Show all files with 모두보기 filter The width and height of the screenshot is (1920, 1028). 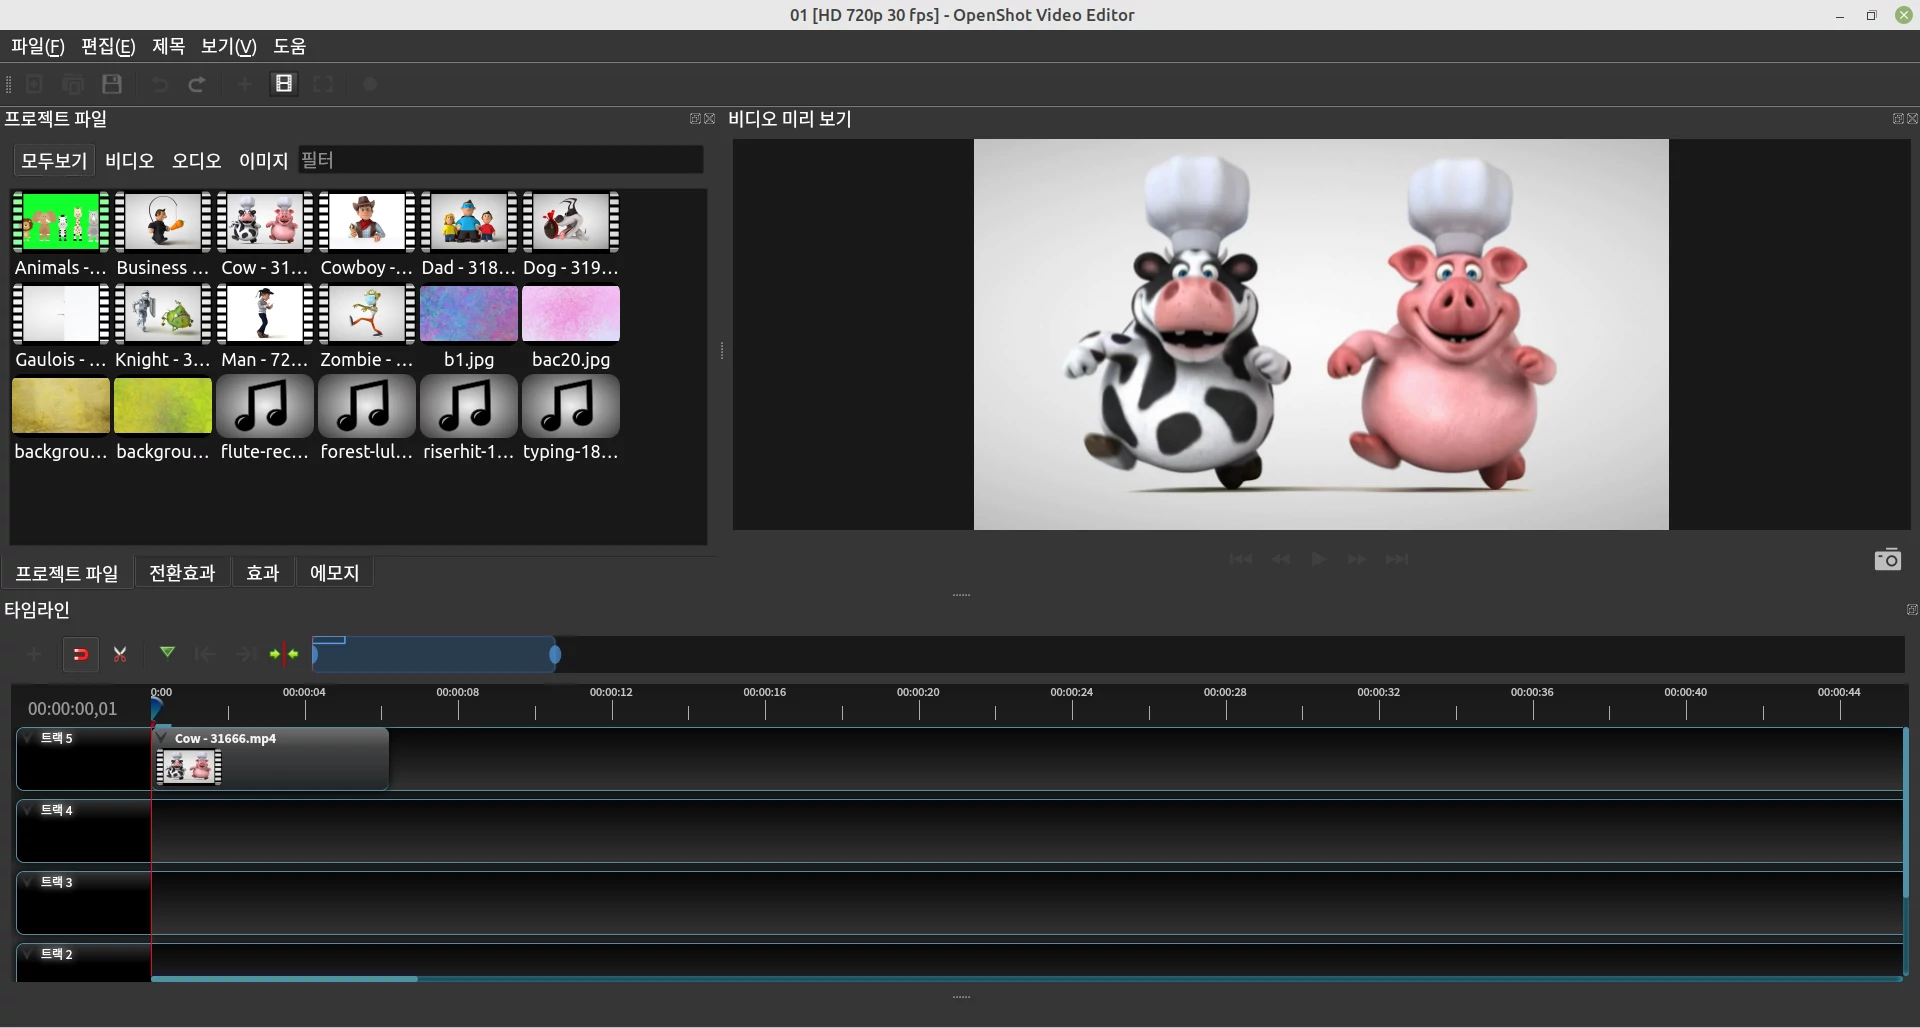[54, 160]
